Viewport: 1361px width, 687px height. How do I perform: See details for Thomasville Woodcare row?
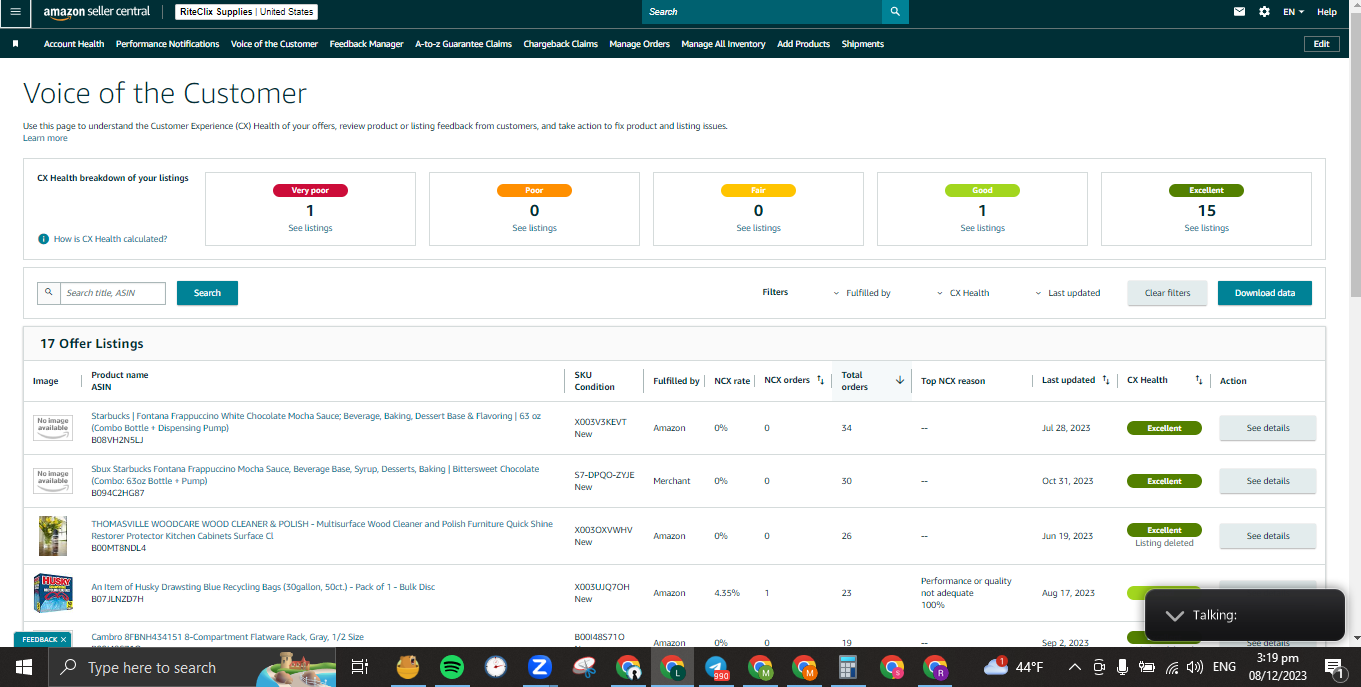1268,536
